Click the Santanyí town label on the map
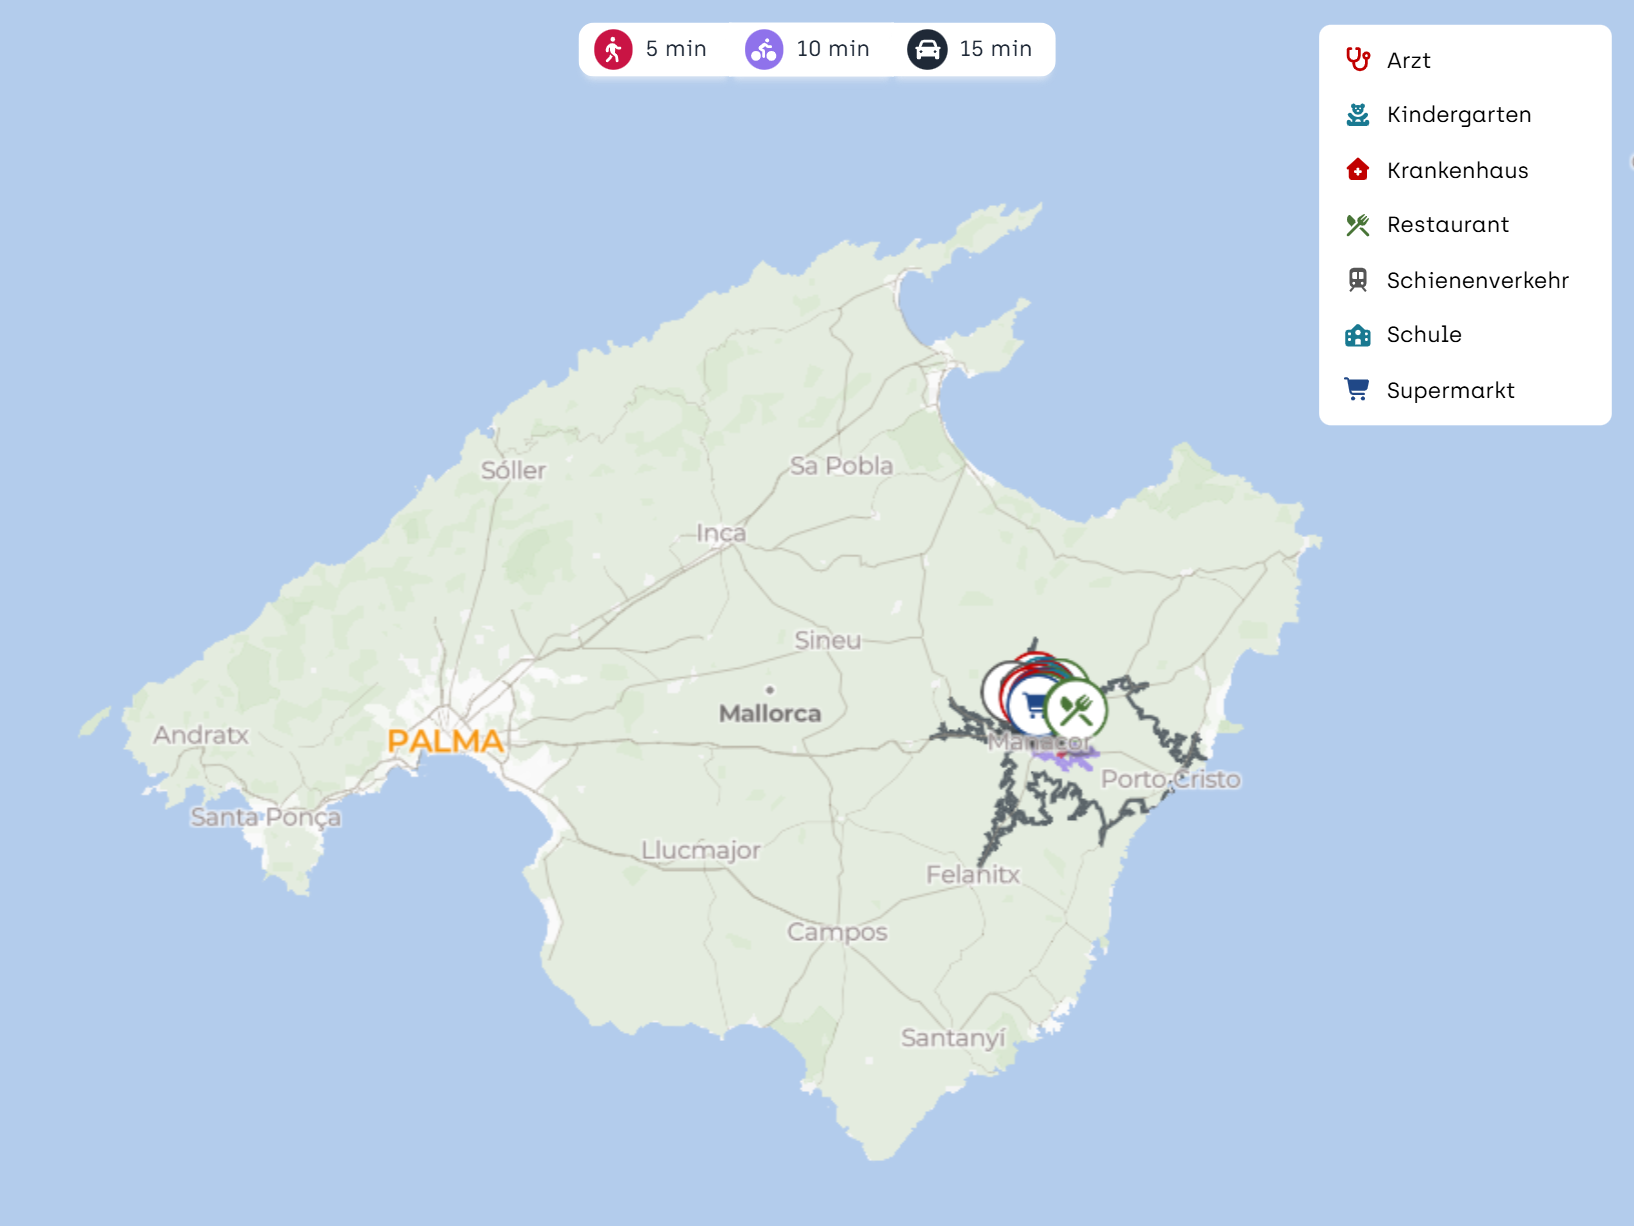 pyautogui.click(x=952, y=1038)
